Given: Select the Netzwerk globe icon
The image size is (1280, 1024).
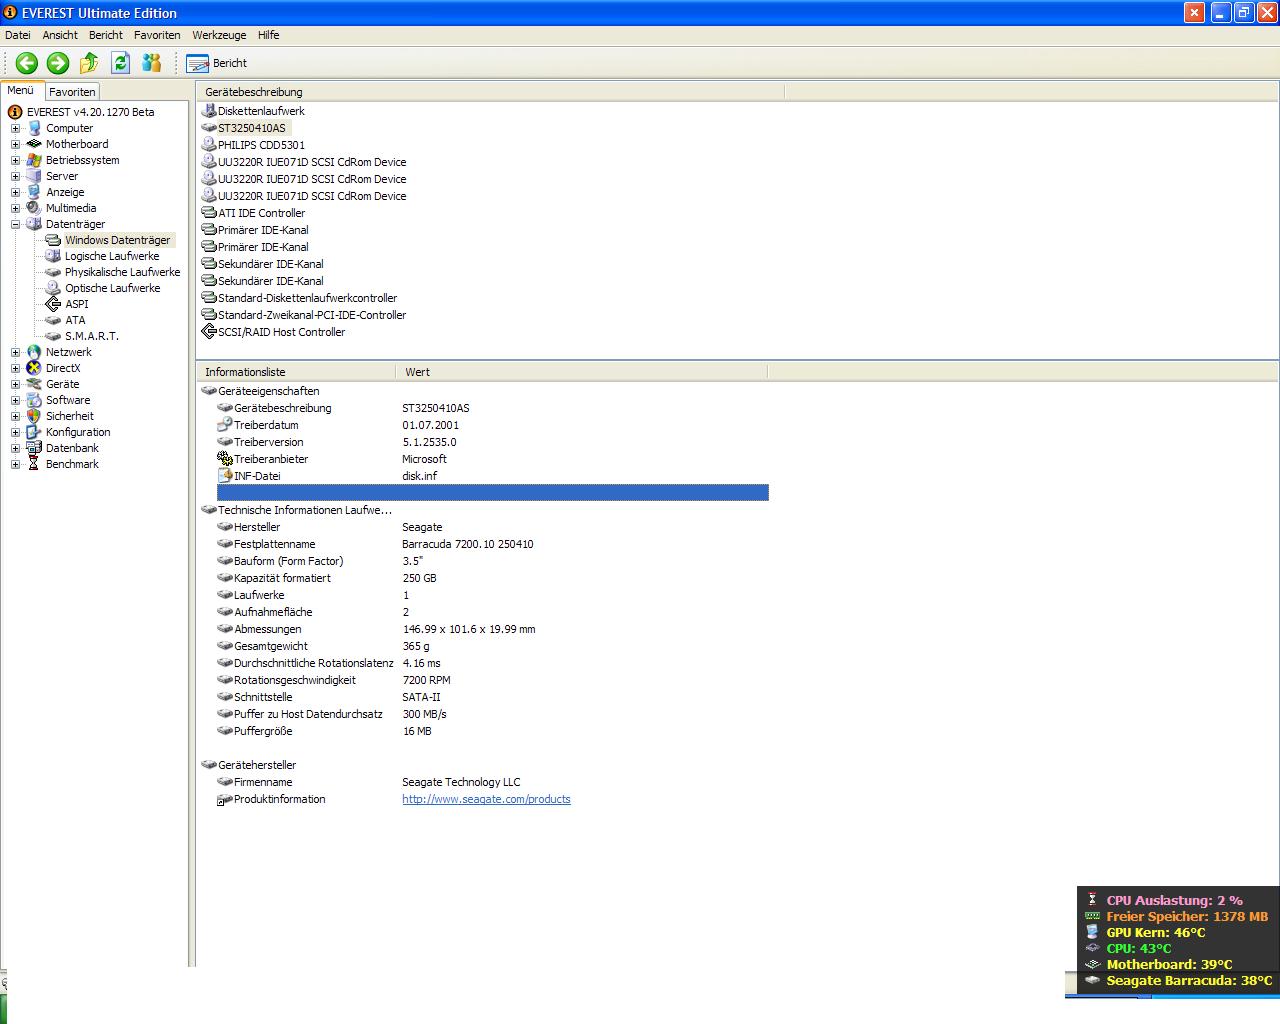Looking at the screenshot, I should [x=34, y=352].
